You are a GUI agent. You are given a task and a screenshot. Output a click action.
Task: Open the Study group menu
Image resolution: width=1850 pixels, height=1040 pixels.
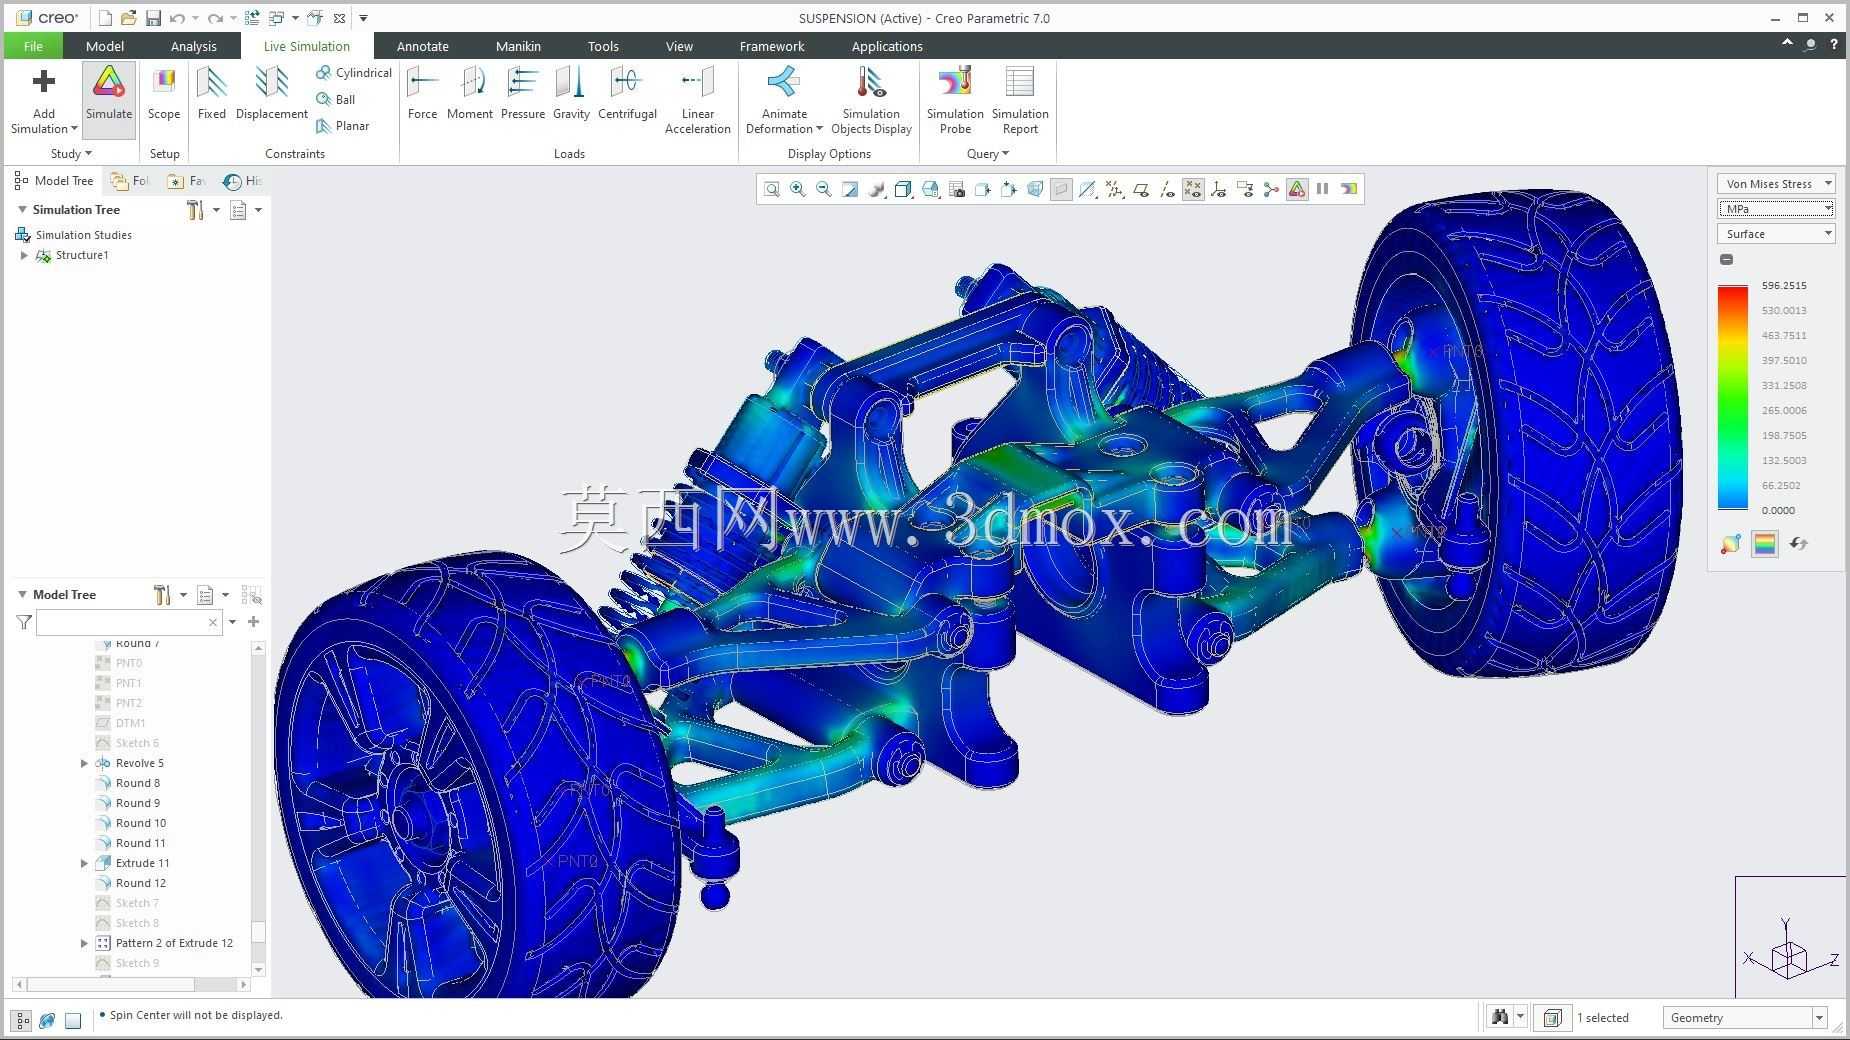tap(71, 154)
